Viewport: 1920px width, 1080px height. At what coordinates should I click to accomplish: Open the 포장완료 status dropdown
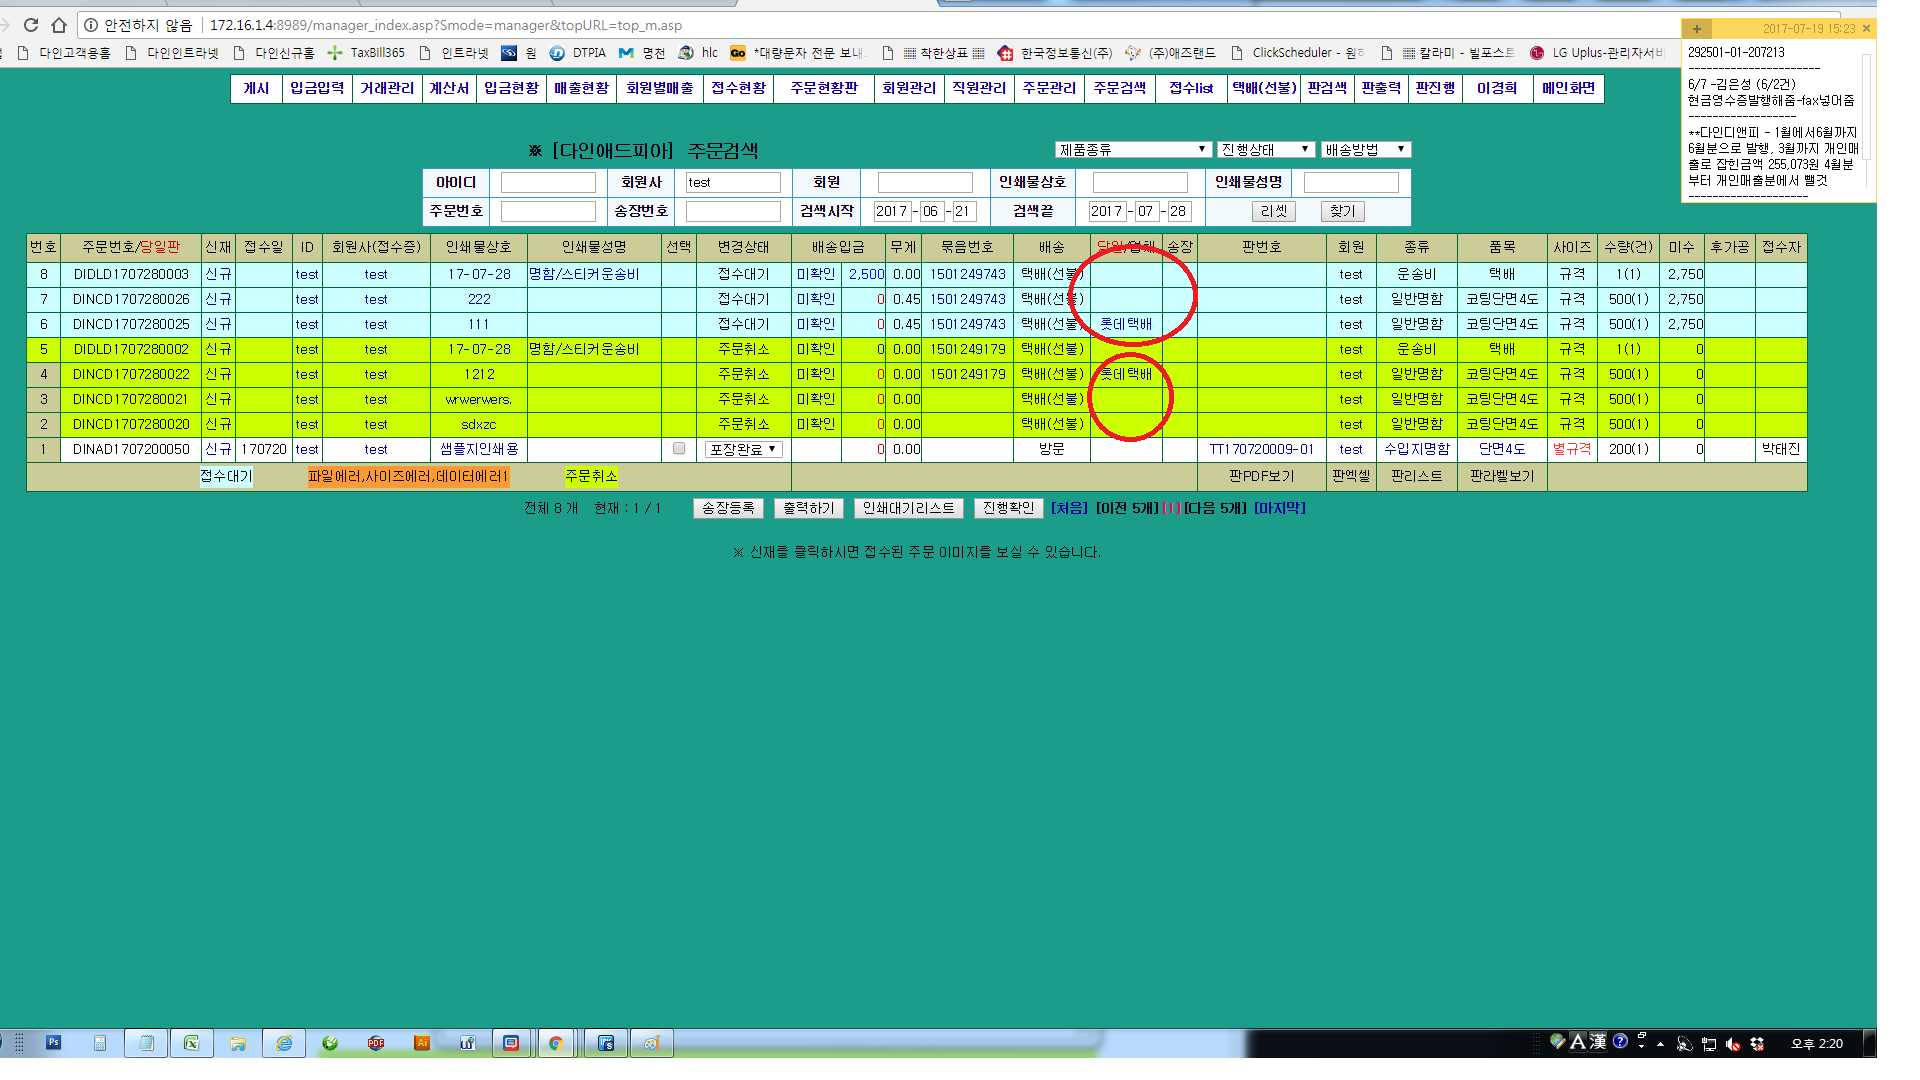[x=743, y=449]
